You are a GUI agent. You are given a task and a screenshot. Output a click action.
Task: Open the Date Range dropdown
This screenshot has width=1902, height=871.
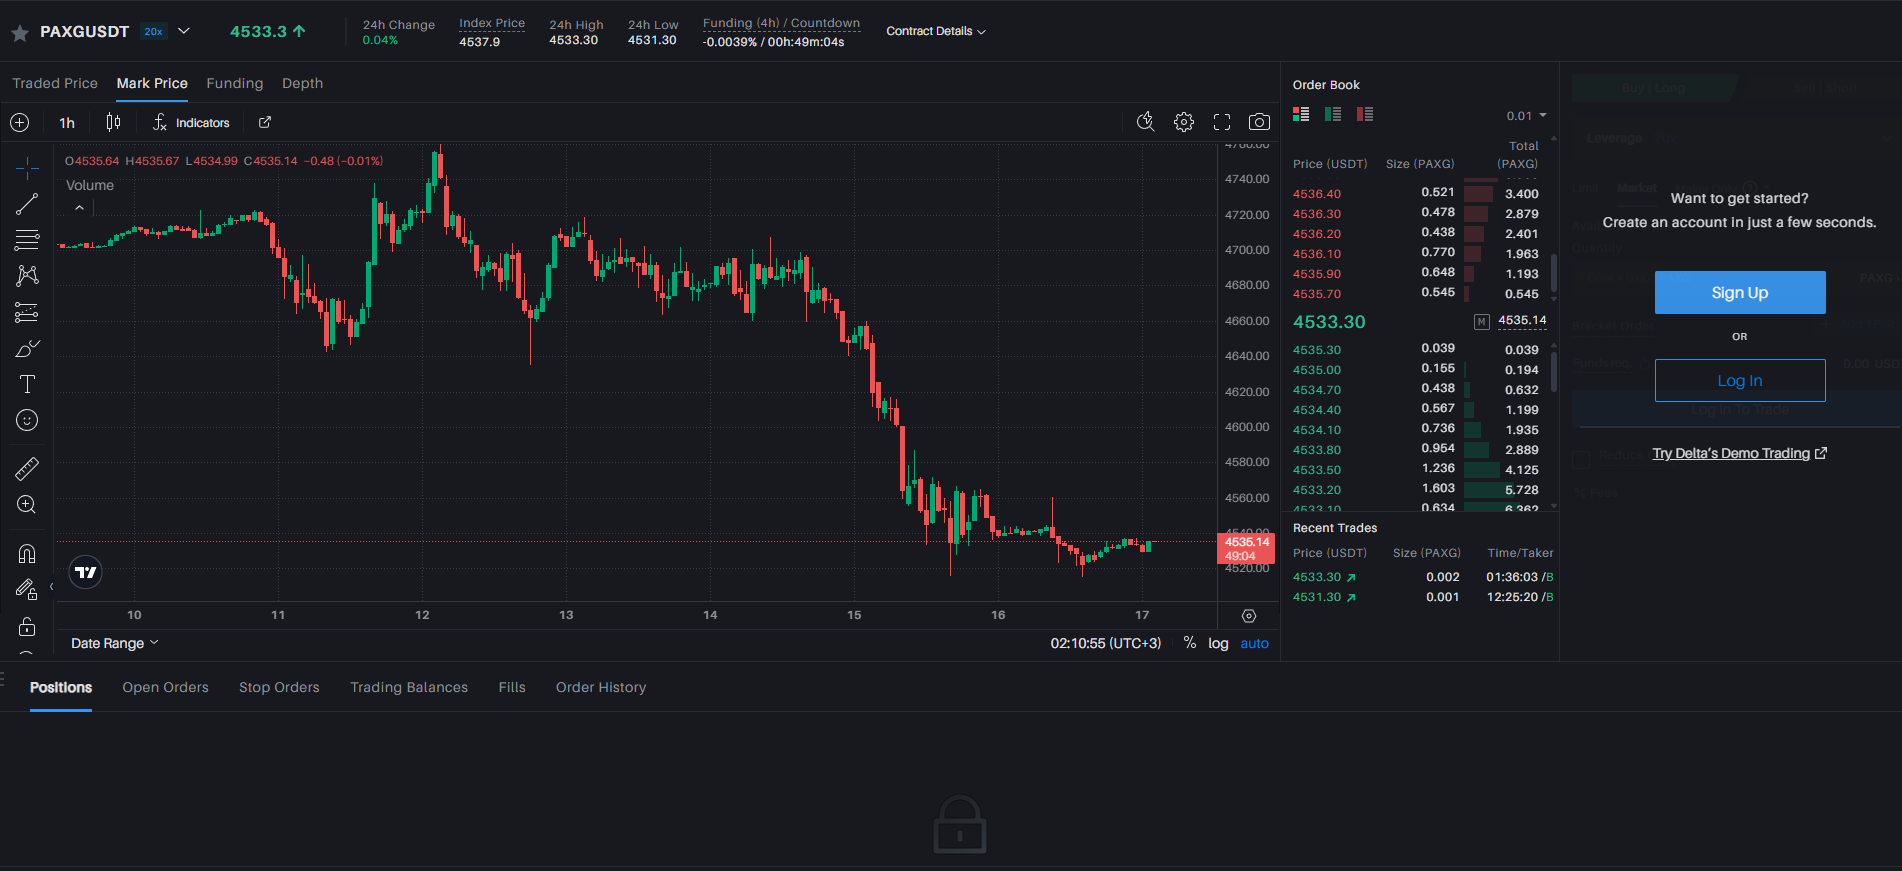tap(115, 643)
